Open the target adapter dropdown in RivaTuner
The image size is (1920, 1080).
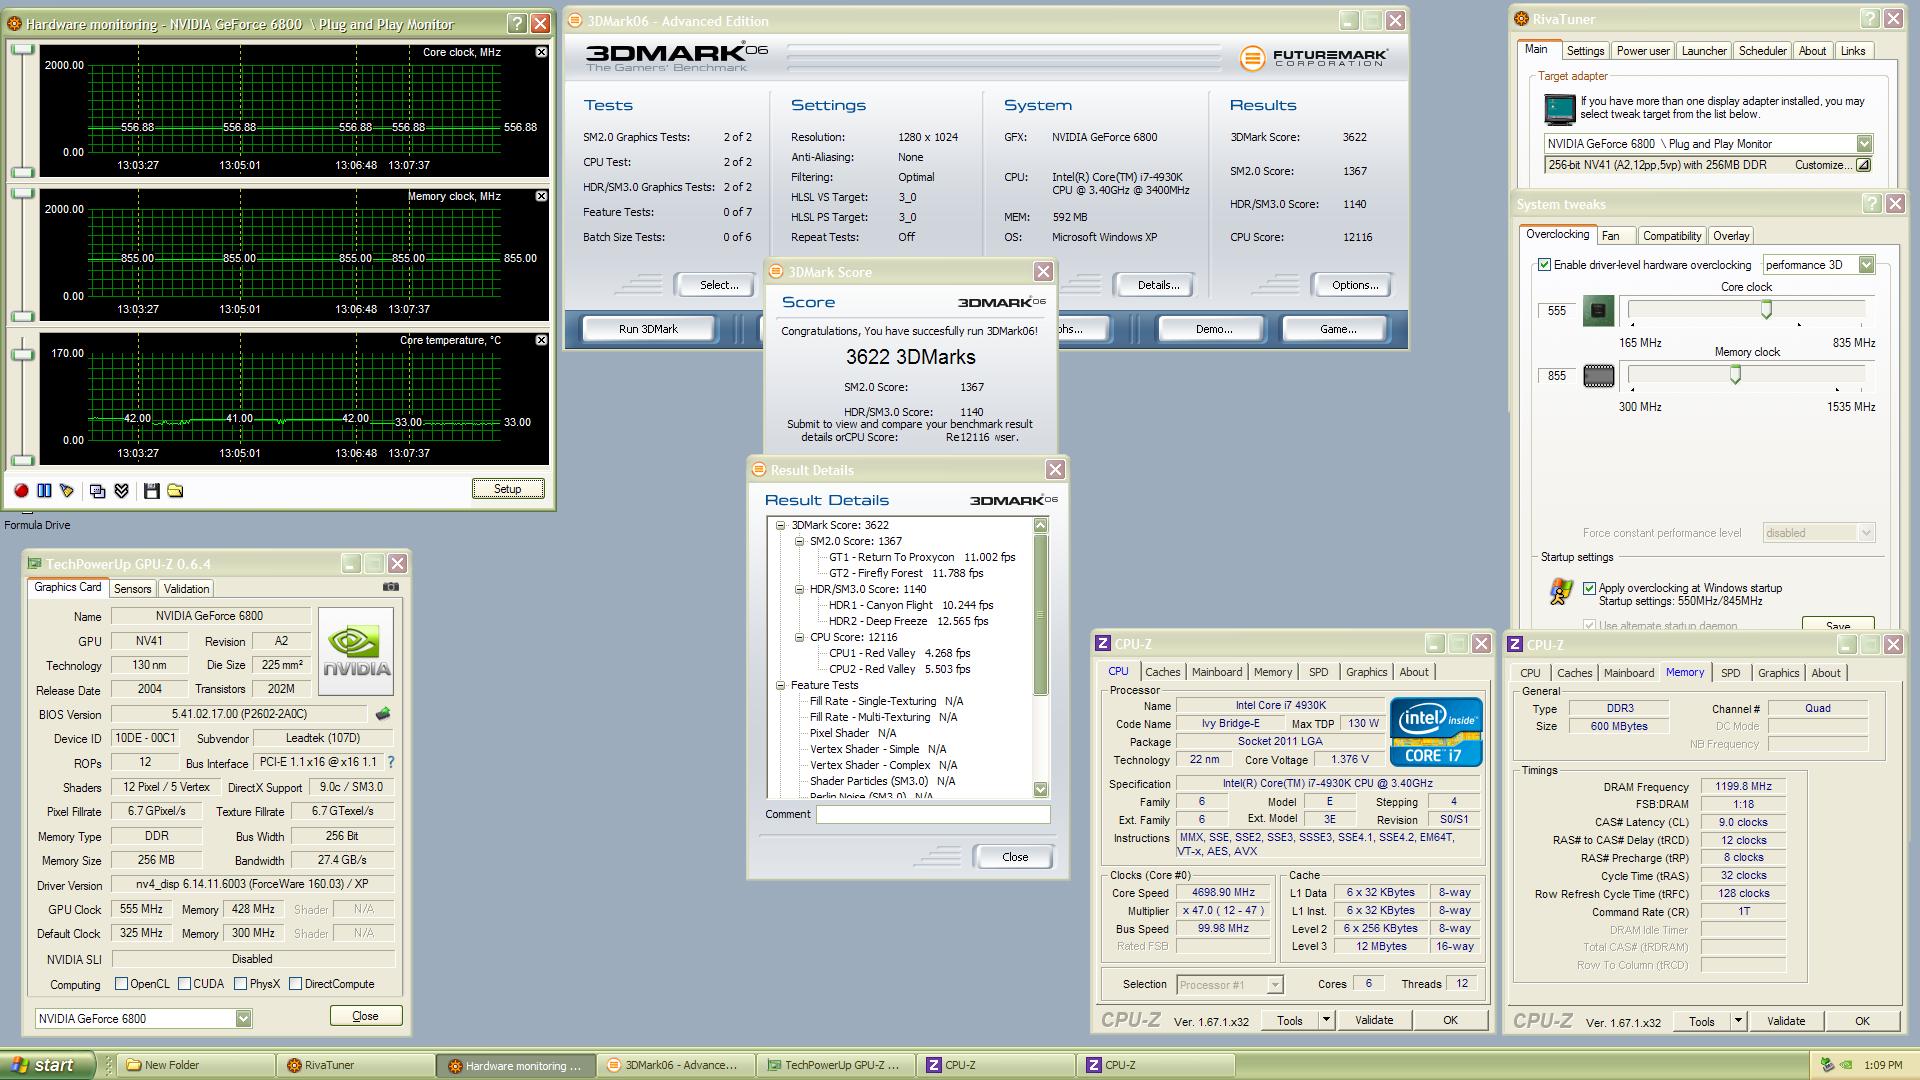(1864, 144)
